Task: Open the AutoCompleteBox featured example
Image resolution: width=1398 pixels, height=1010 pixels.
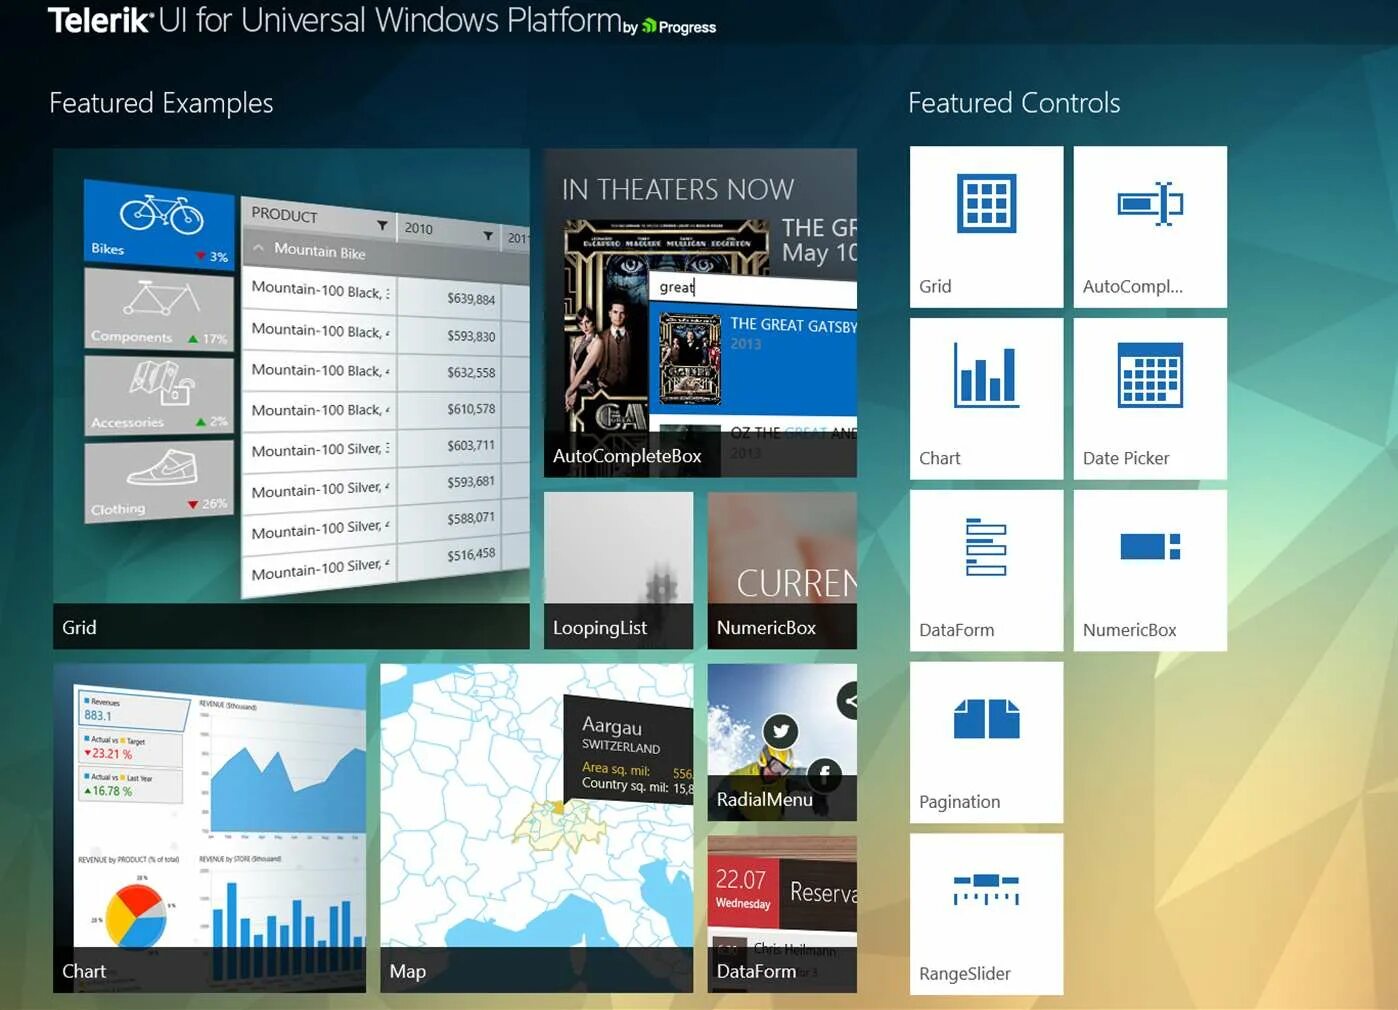Action: [x=700, y=313]
